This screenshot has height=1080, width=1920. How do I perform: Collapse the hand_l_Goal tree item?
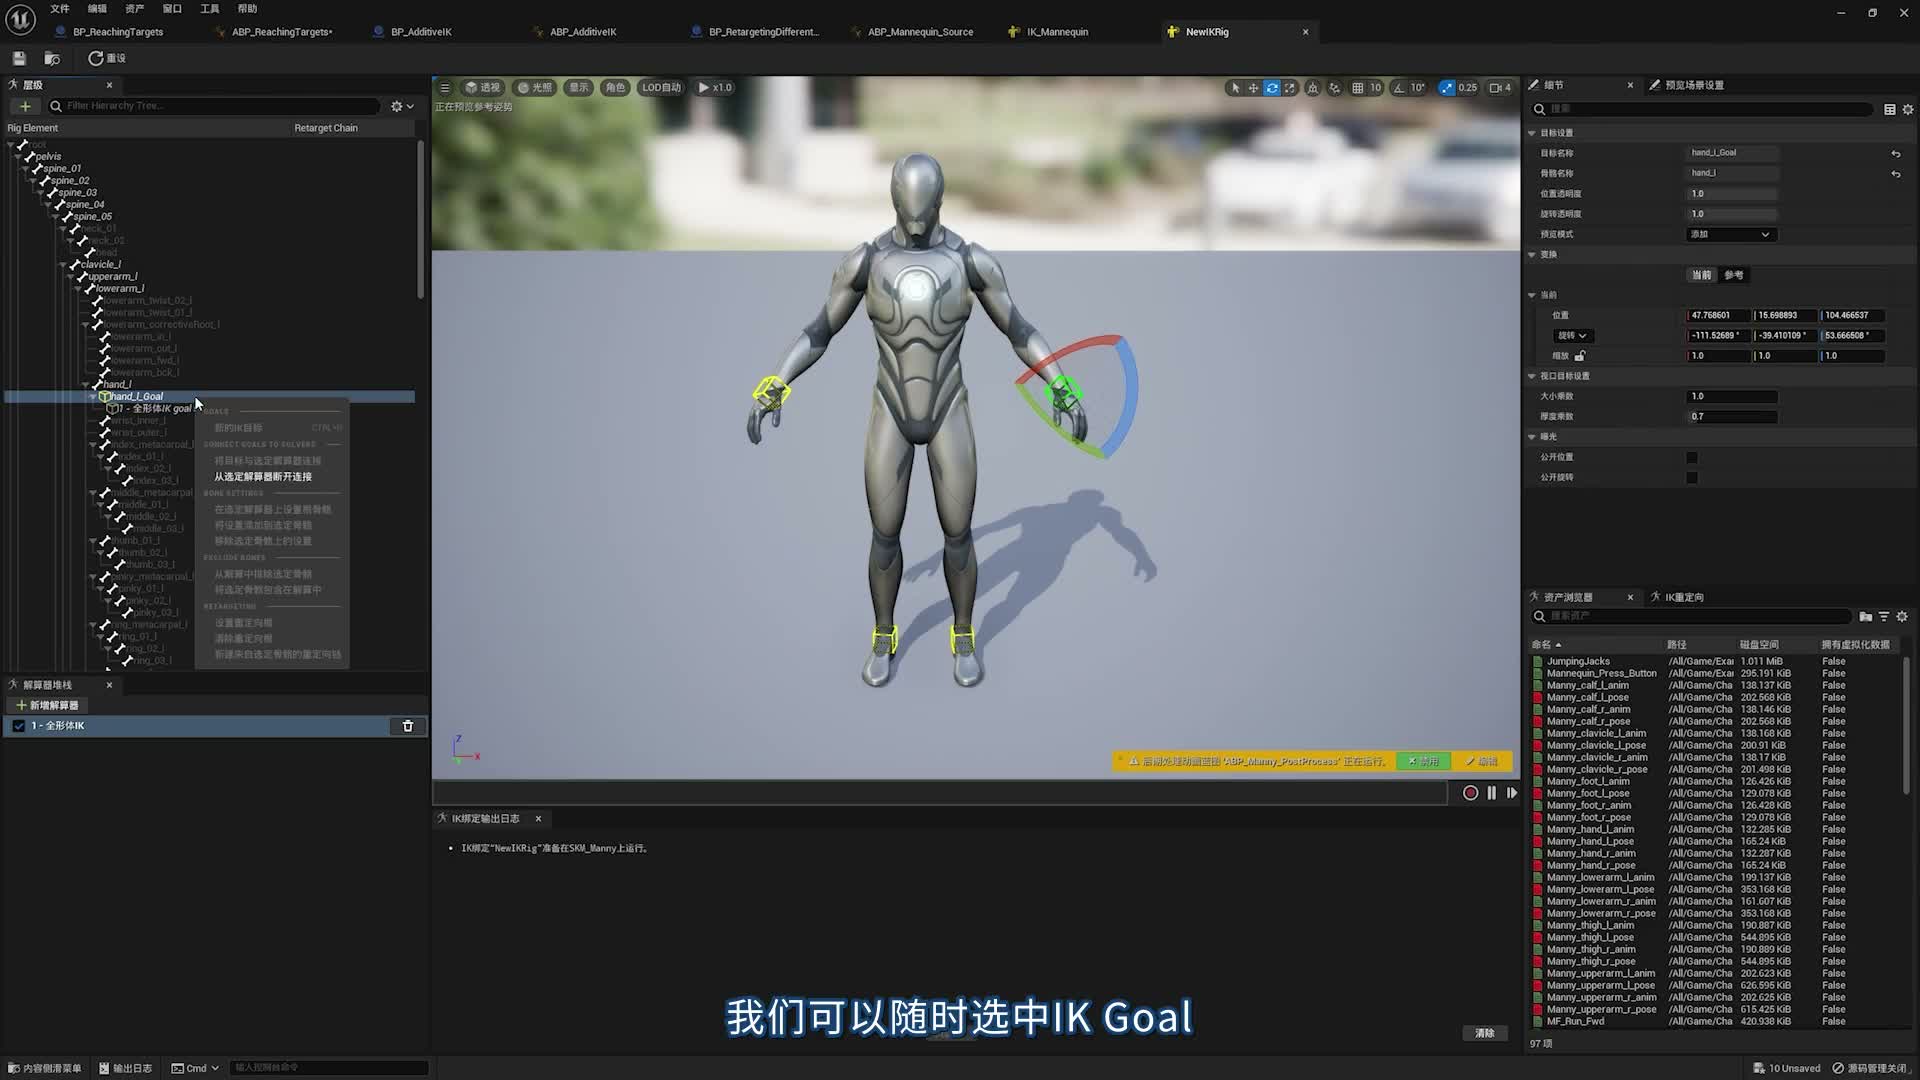pyautogui.click(x=93, y=397)
